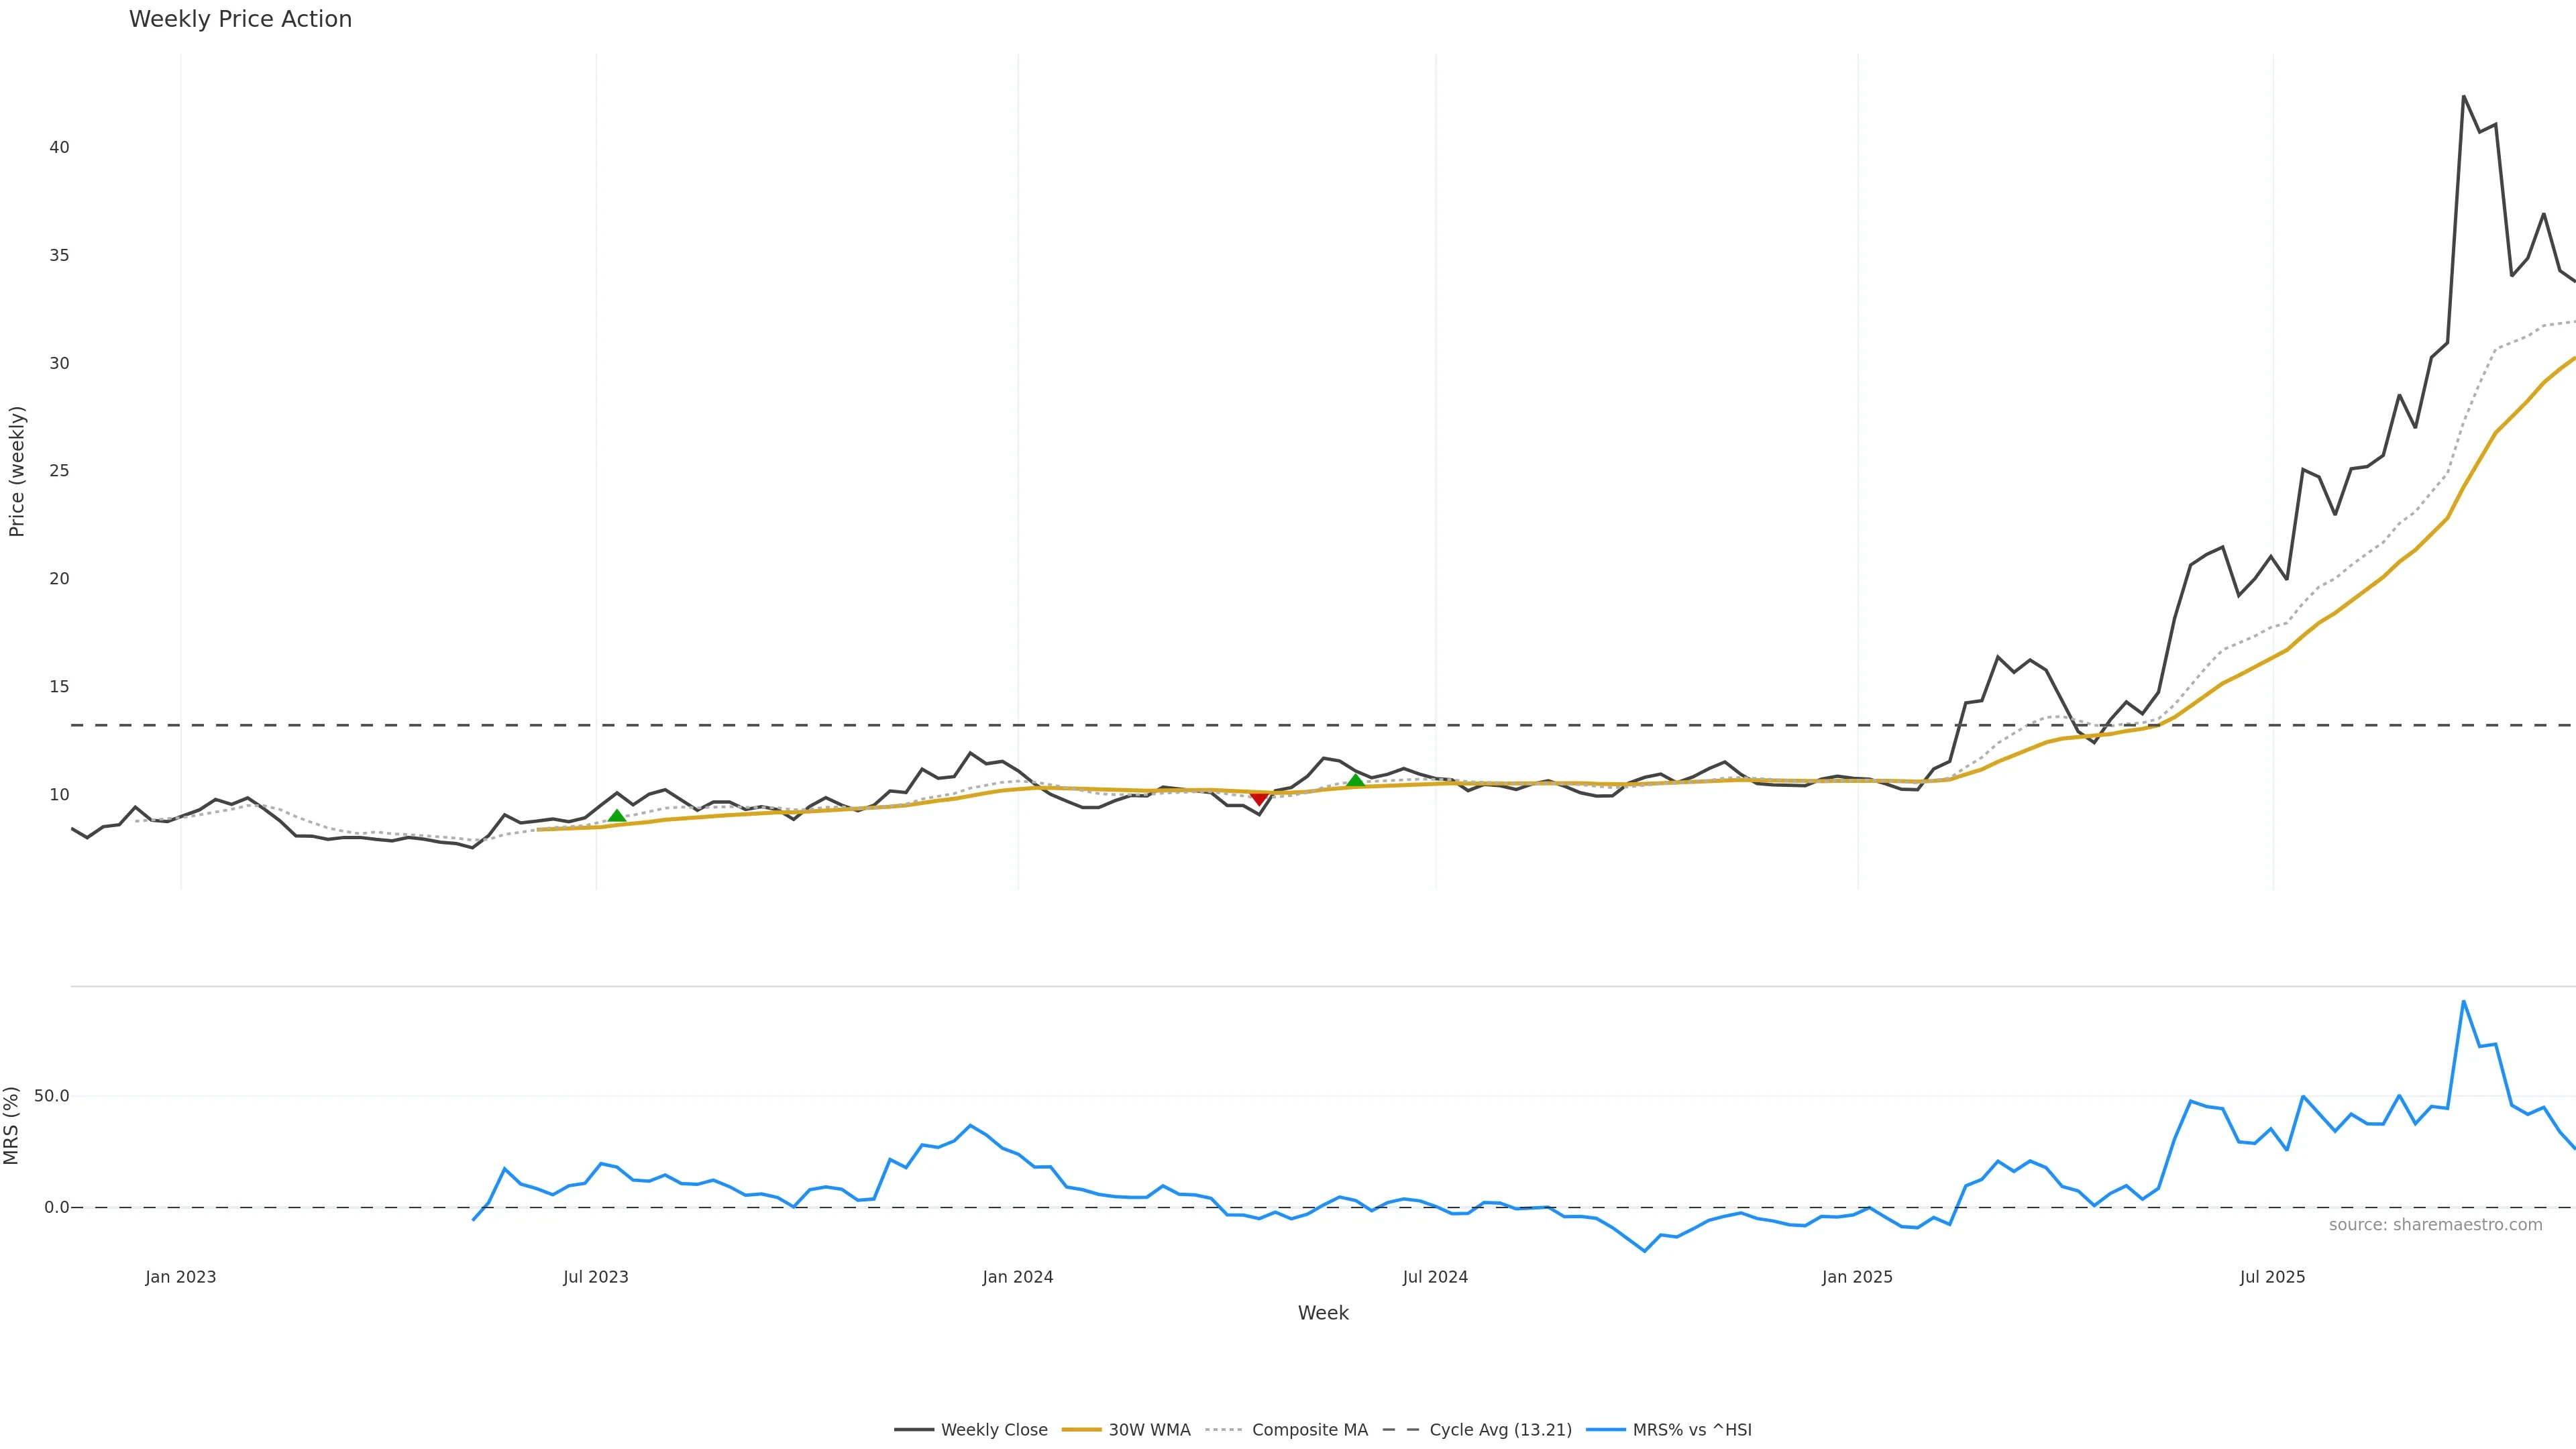This screenshot has height=1449, width=2576.
Task: Click the MRS (%) y-axis title
Action: (11, 1125)
